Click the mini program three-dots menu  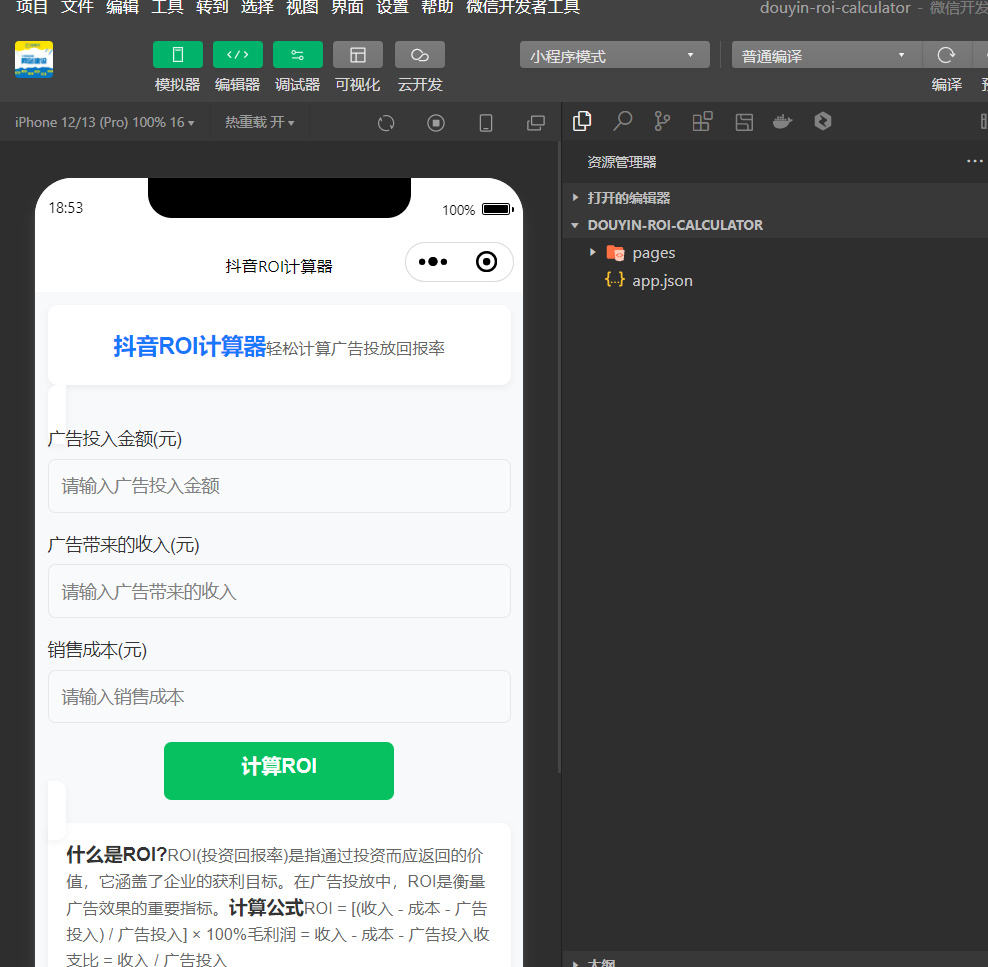tap(433, 261)
